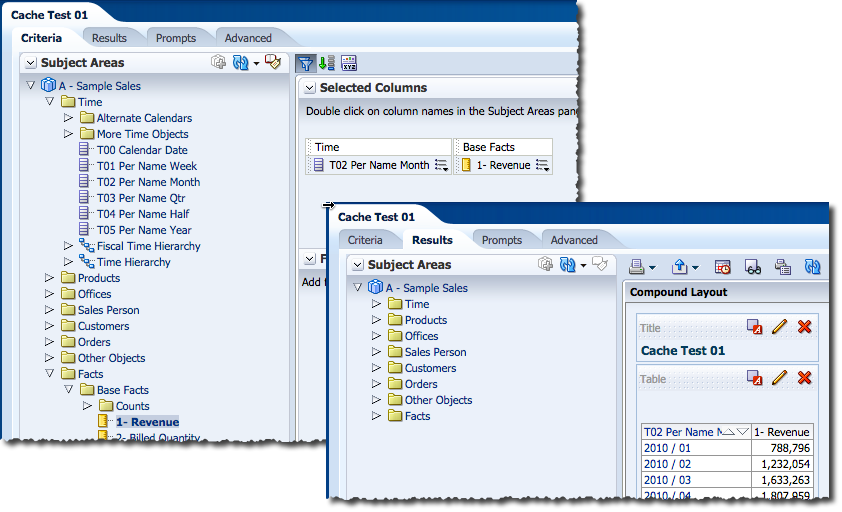Open options menu for 1- Revenue column
This screenshot has width=842, height=512.
tap(542, 166)
